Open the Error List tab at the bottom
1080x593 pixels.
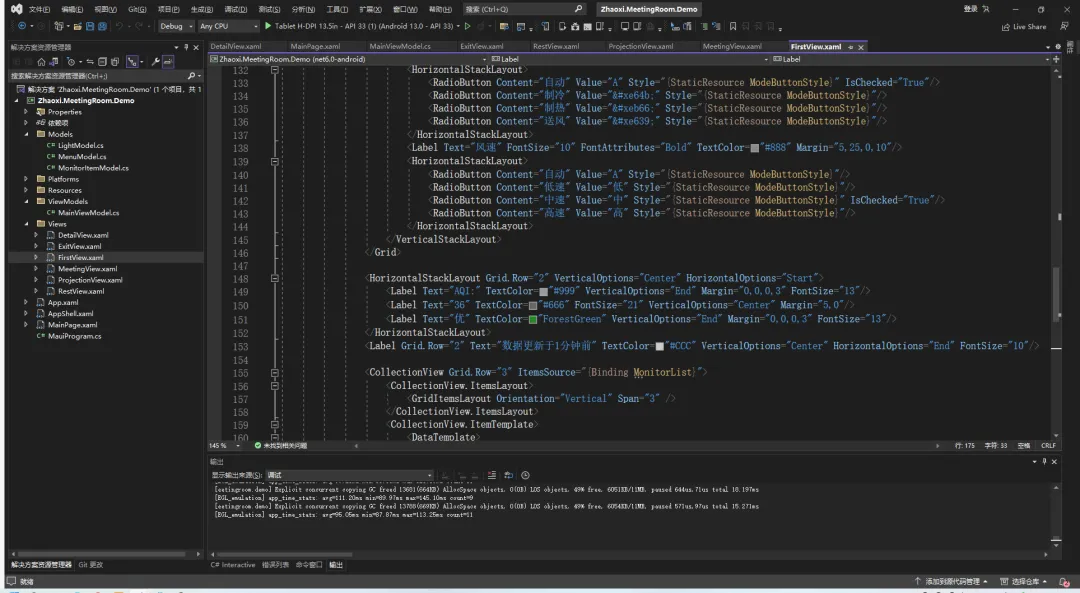click(x=275, y=565)
